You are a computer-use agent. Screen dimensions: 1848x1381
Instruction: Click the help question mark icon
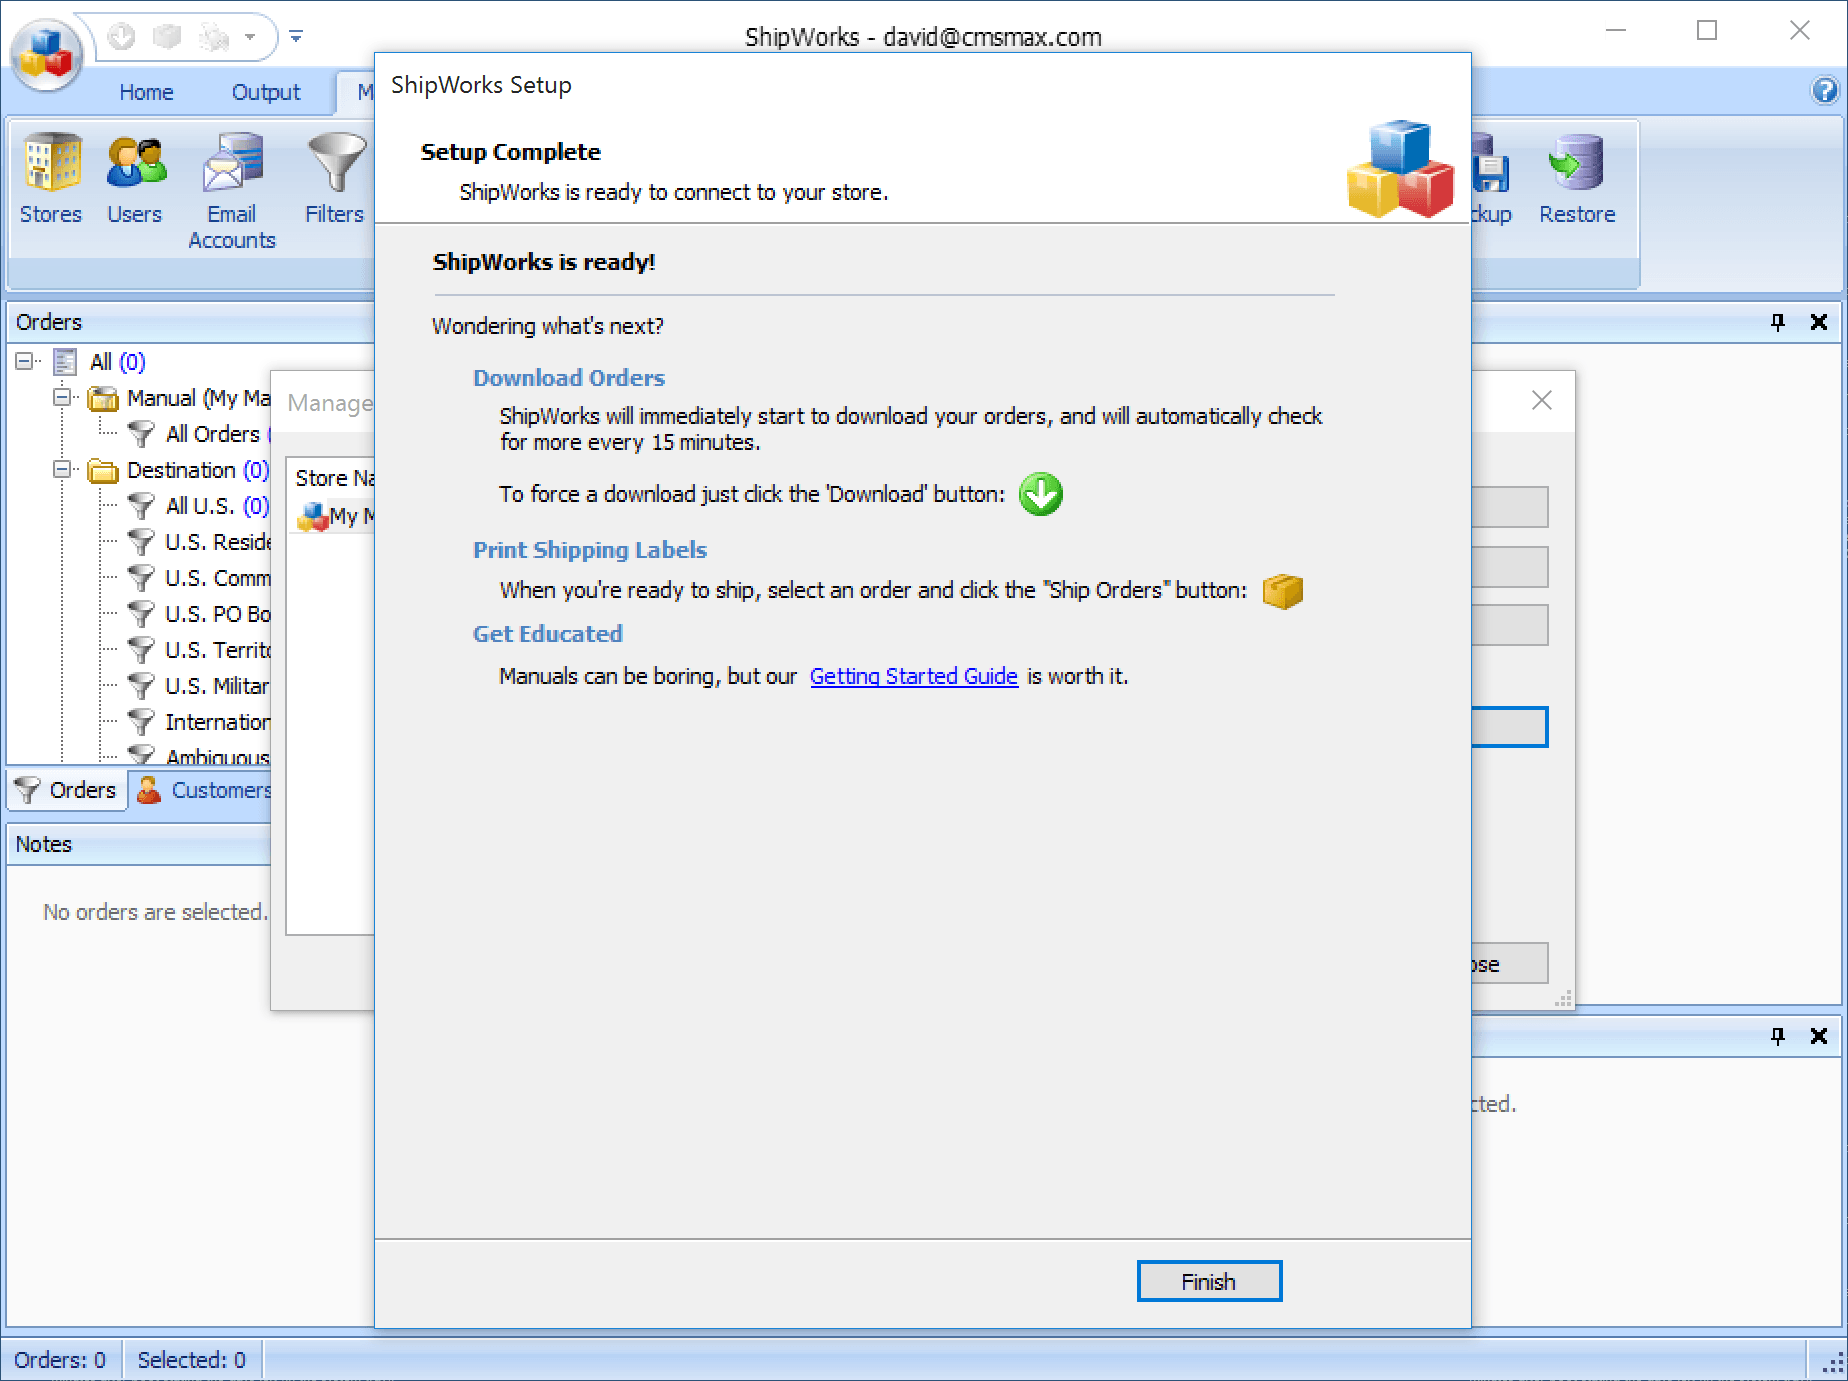tap(1825, 91)
